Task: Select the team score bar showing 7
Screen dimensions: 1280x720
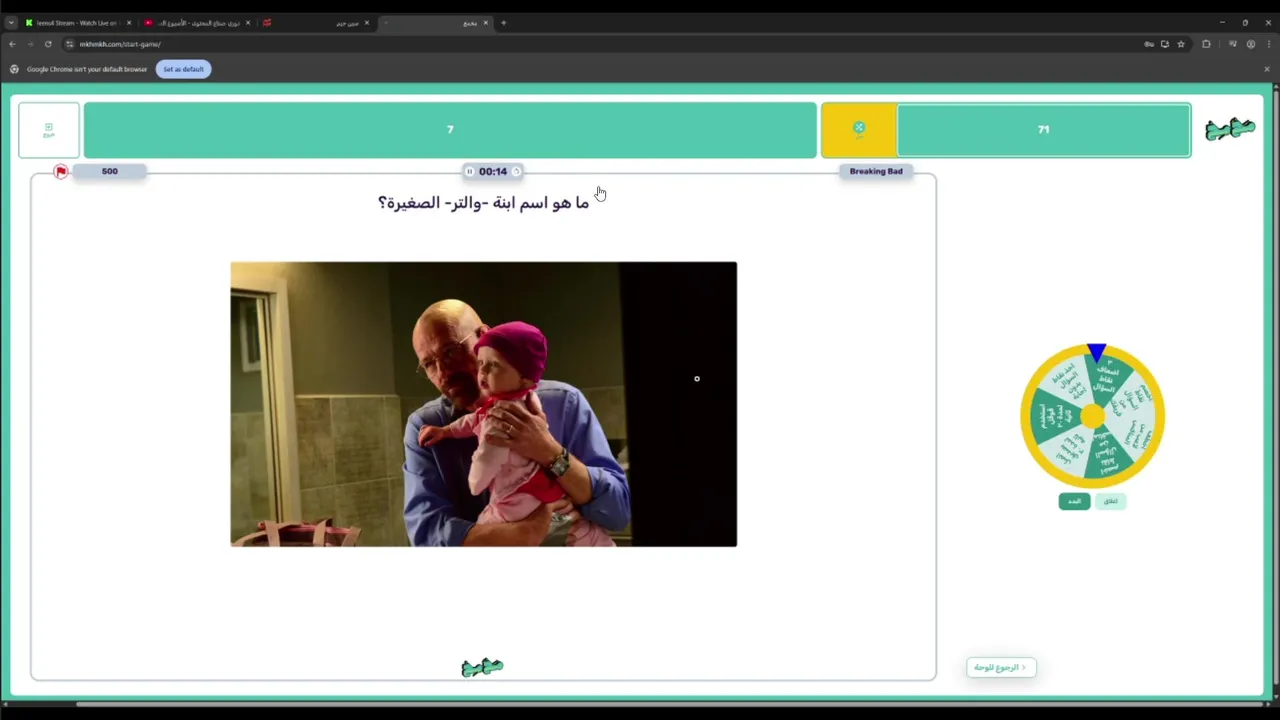Action: click(450, 130)
